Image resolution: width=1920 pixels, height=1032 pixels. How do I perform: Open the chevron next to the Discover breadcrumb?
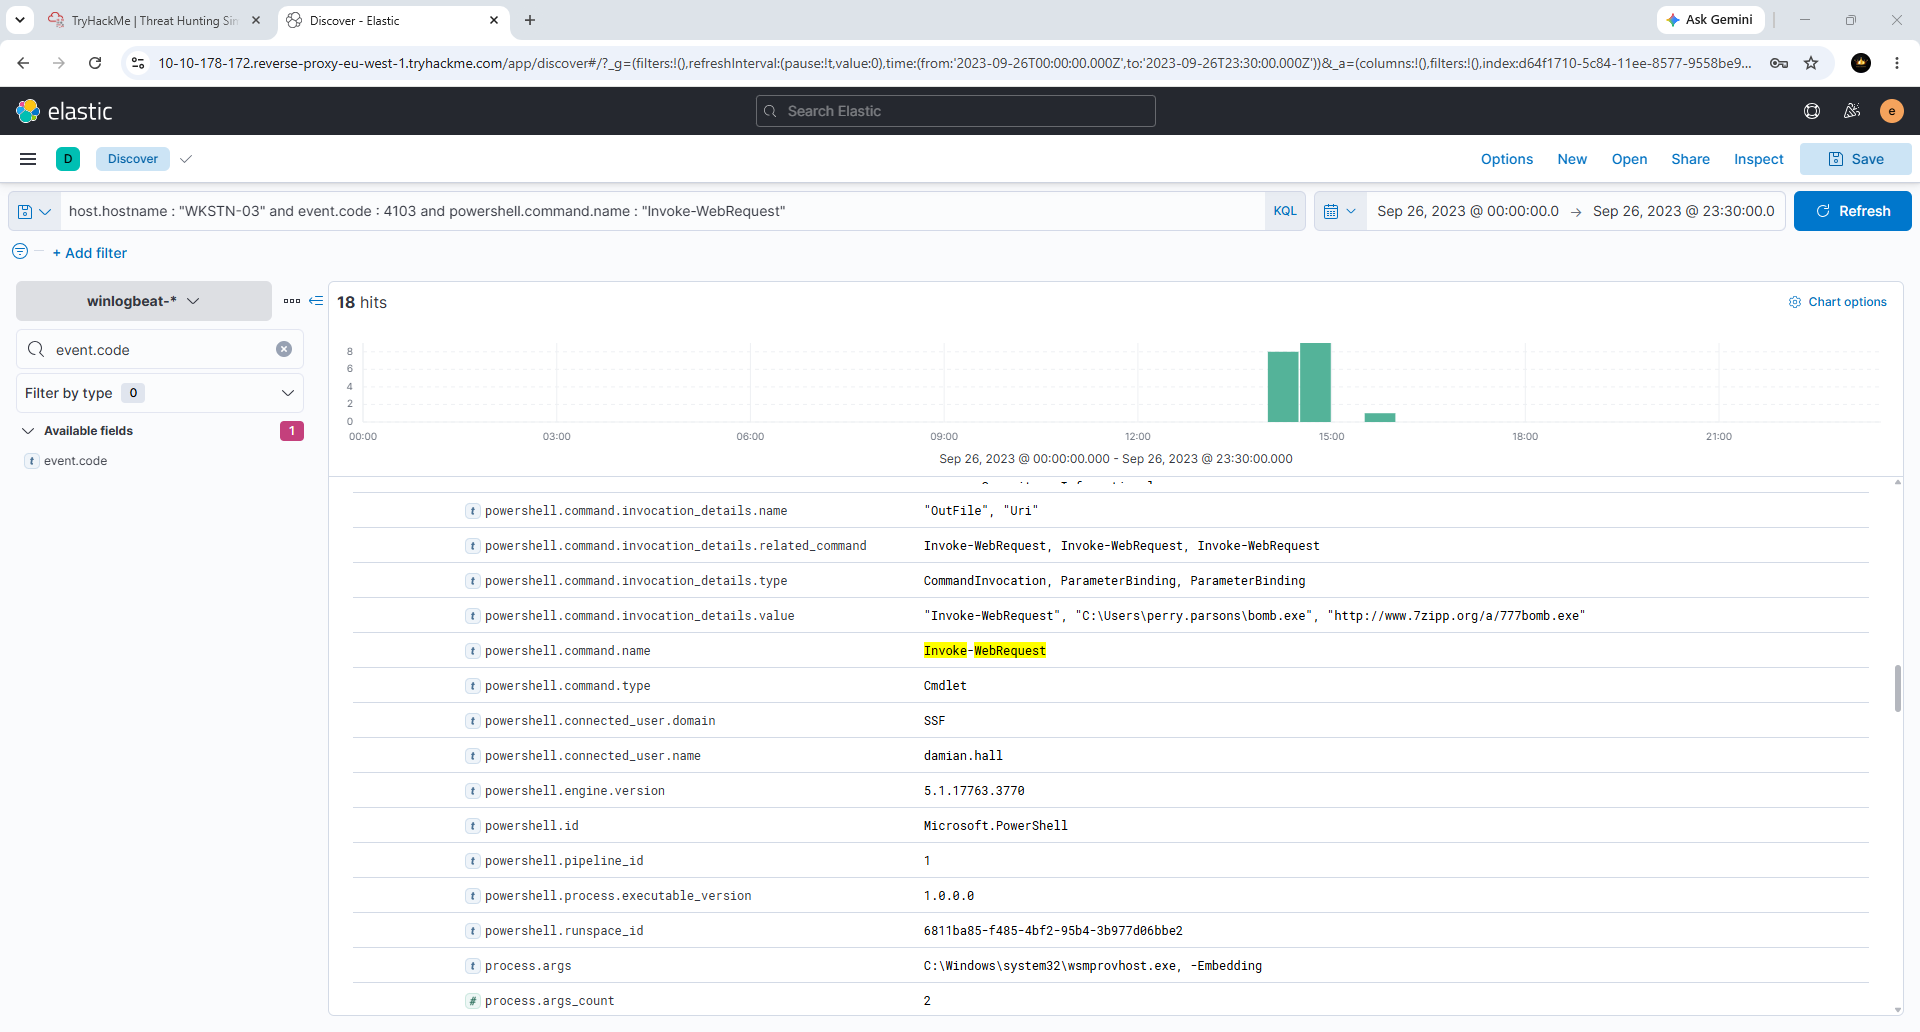[x=186, y=159]
